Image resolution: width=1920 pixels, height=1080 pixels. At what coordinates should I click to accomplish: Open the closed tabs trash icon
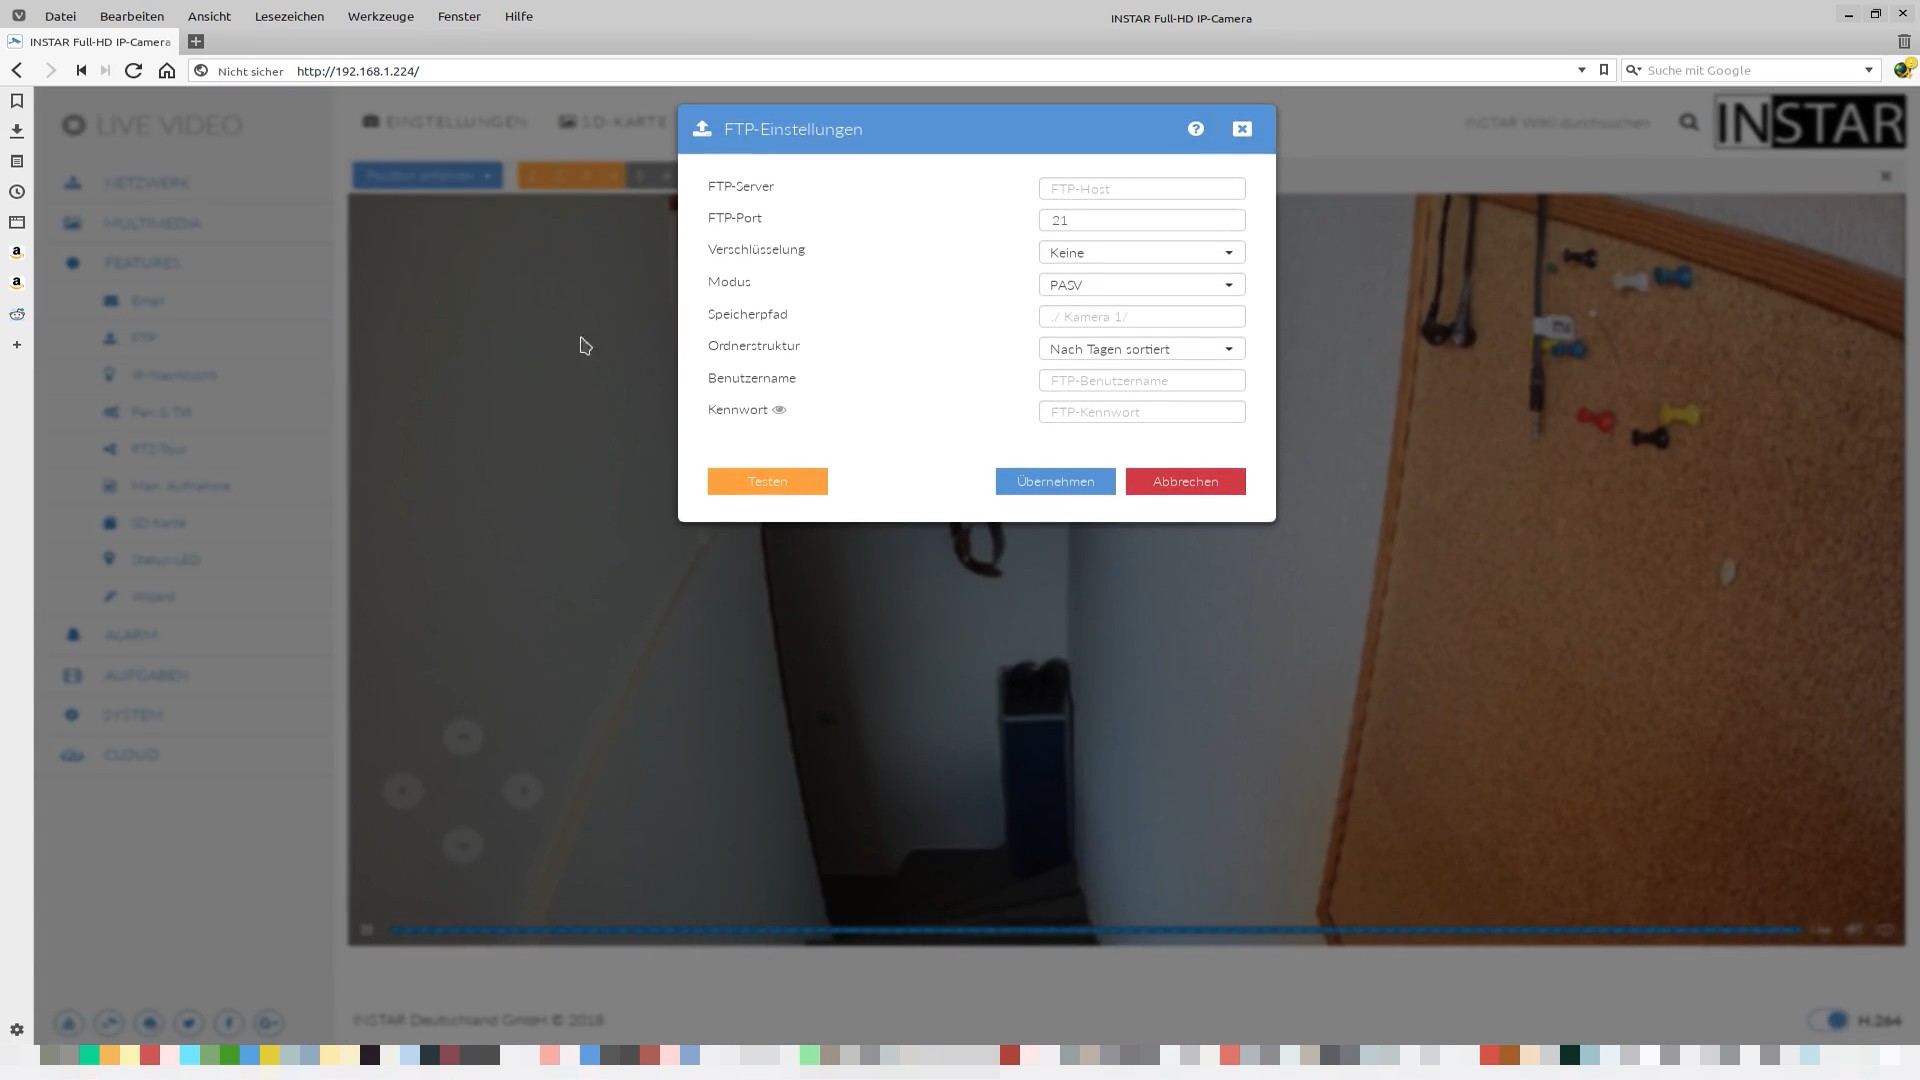tap(1904, 42)
